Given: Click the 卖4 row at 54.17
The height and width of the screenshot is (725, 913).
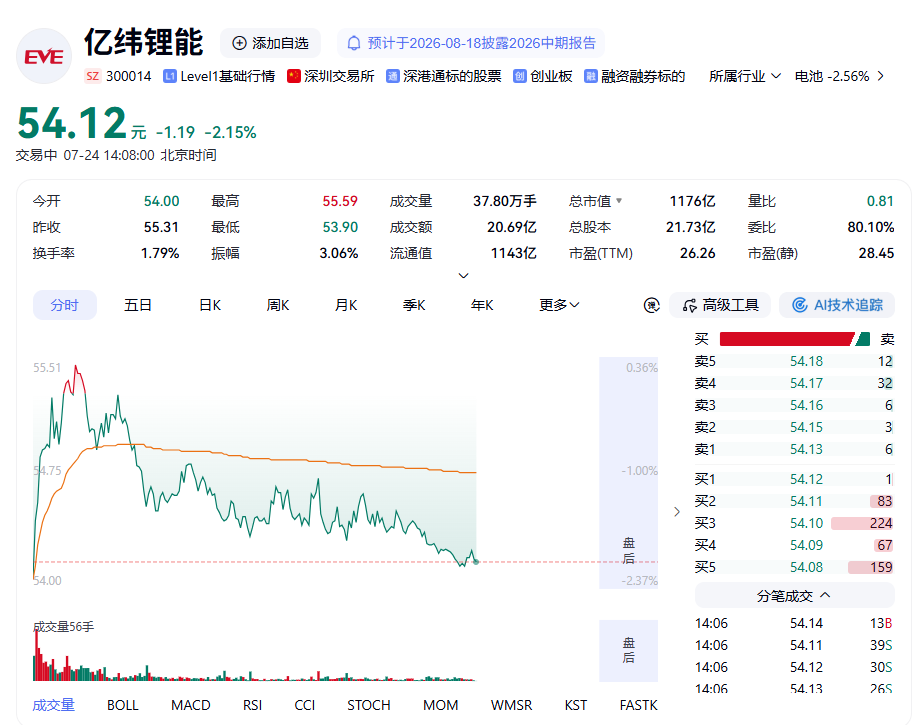Looking at the screenshot, I should [x=794, y=383].
